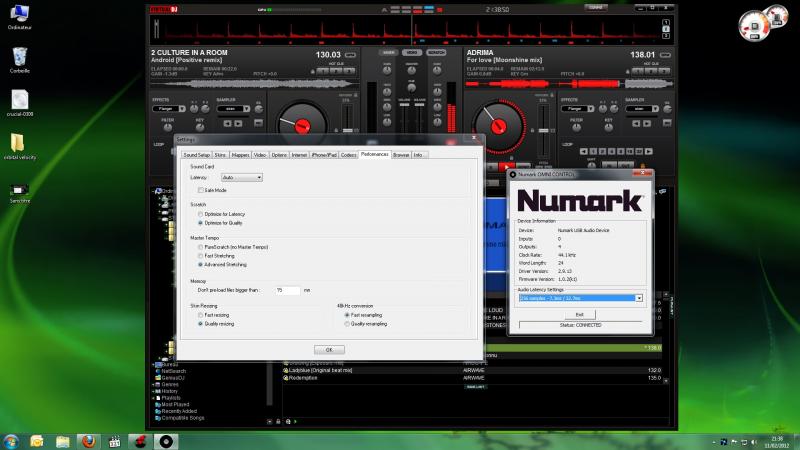Click the Windows Start orb
The width and height of the screenshot is (800, 450).
[12, 440]
